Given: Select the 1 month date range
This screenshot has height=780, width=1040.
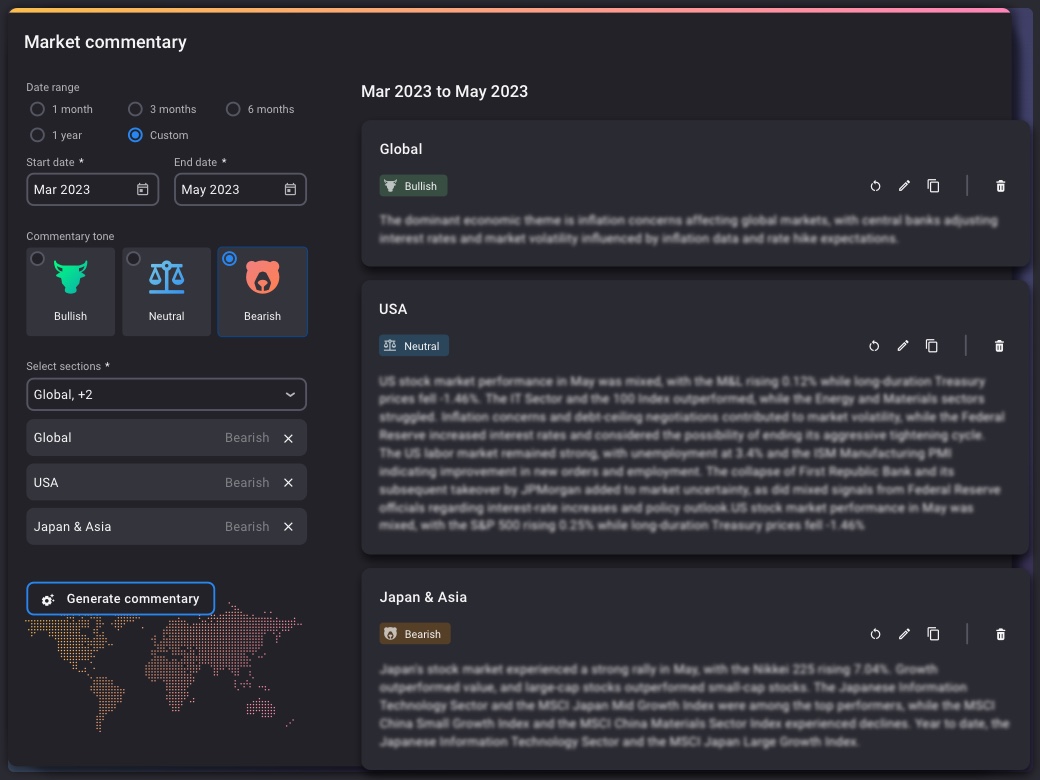Looking at the screenshot, I should (x=38, y=109).
